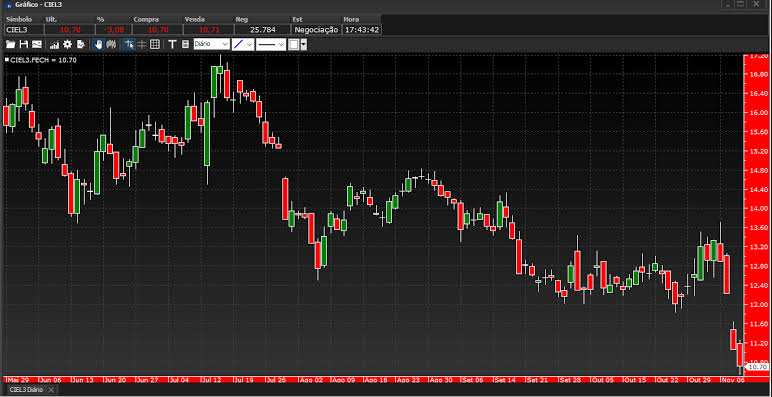Open the Diário timeframe dropdown

211,44
